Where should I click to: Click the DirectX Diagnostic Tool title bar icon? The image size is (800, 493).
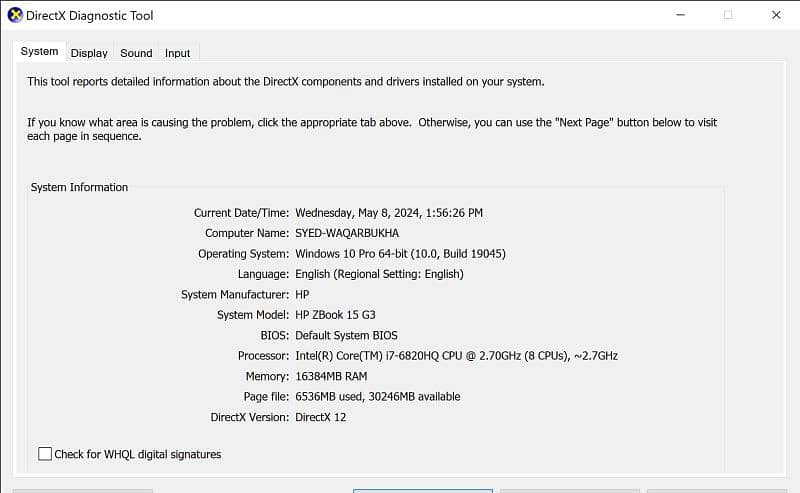pyautogui.click(x=14, y=15)
